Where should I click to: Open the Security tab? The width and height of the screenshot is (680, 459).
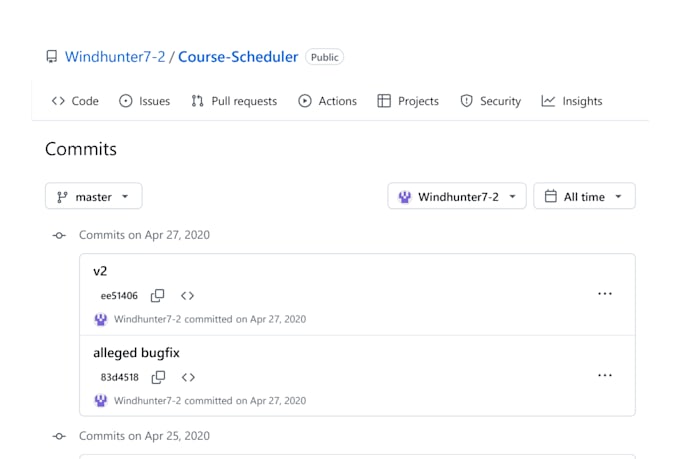point(490,101)
